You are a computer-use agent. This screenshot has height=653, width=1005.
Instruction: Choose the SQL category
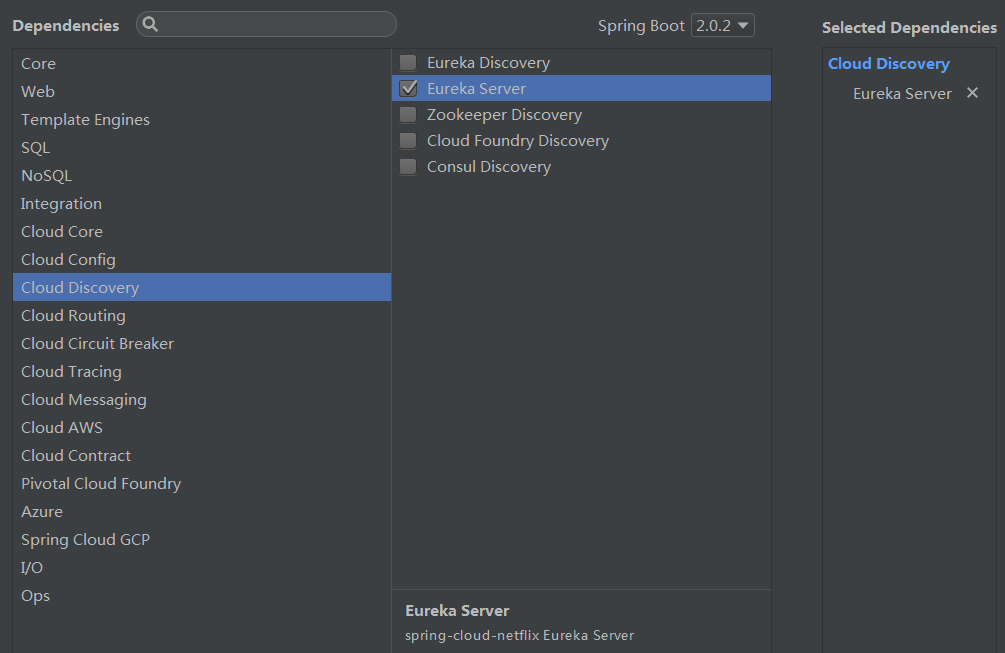(x=202, y=147)
